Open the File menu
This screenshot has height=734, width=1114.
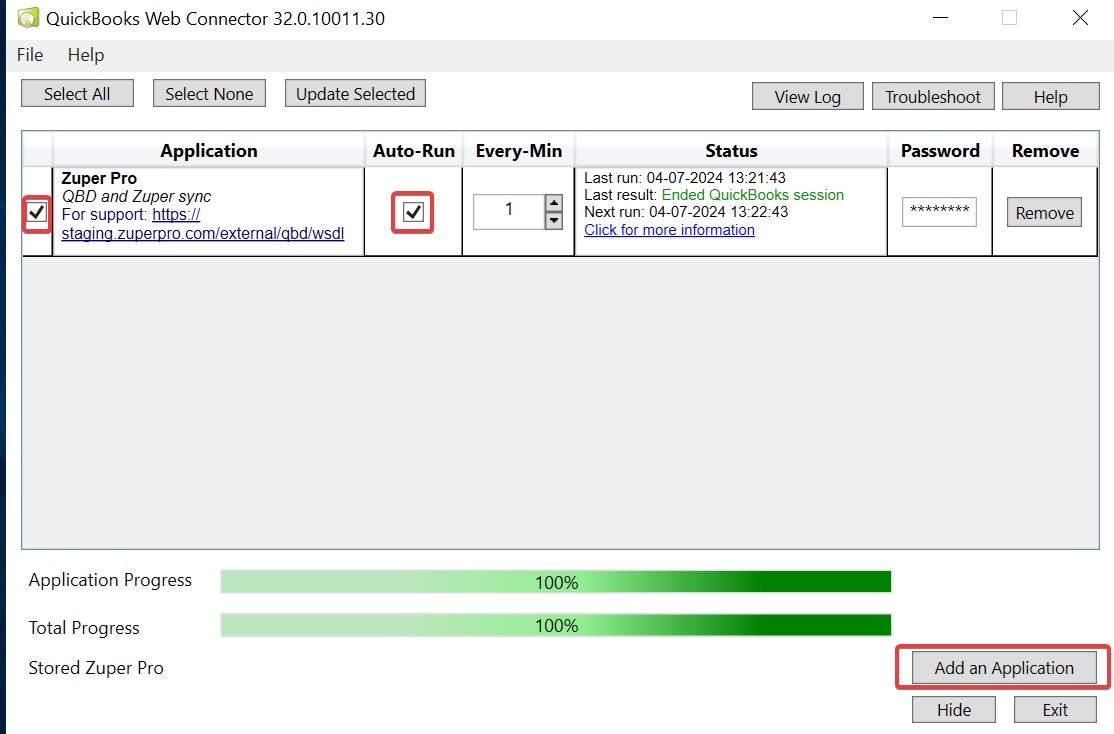coord(30,55)
